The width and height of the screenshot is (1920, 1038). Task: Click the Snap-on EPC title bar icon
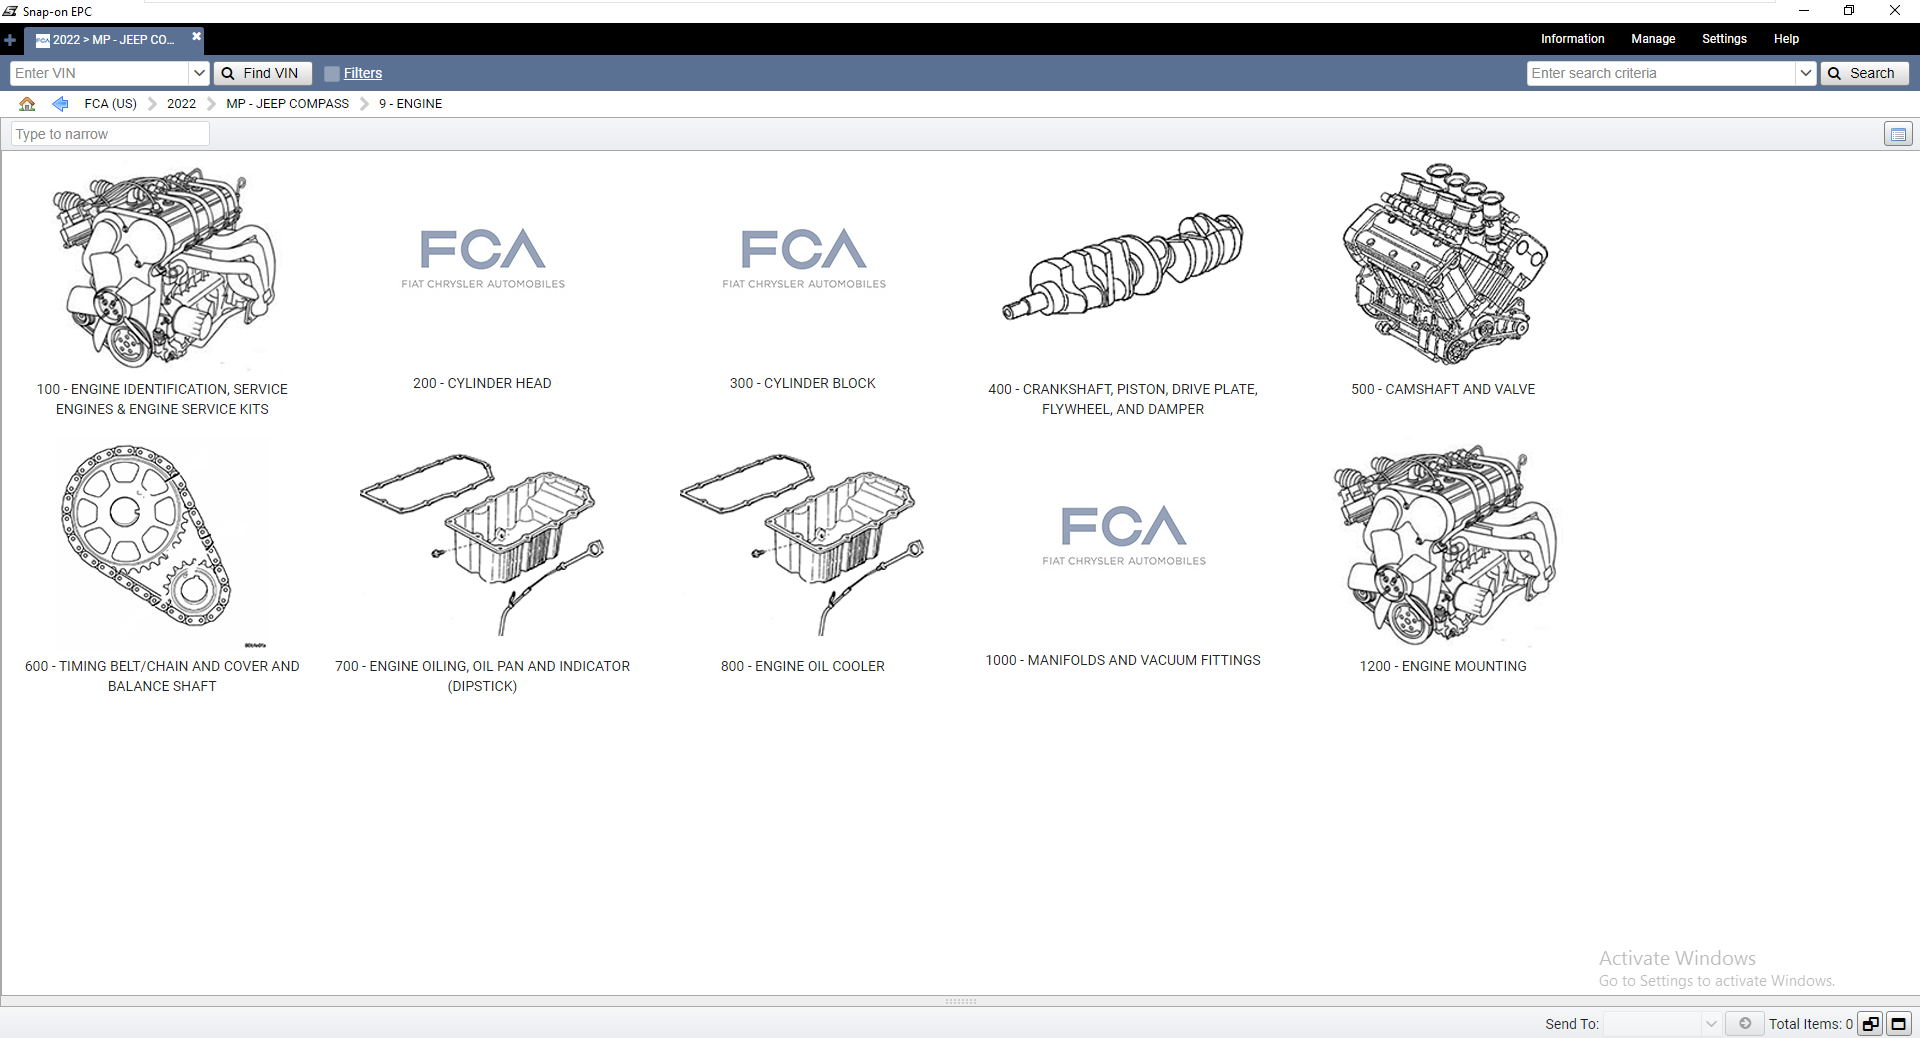tap(10, 11)
